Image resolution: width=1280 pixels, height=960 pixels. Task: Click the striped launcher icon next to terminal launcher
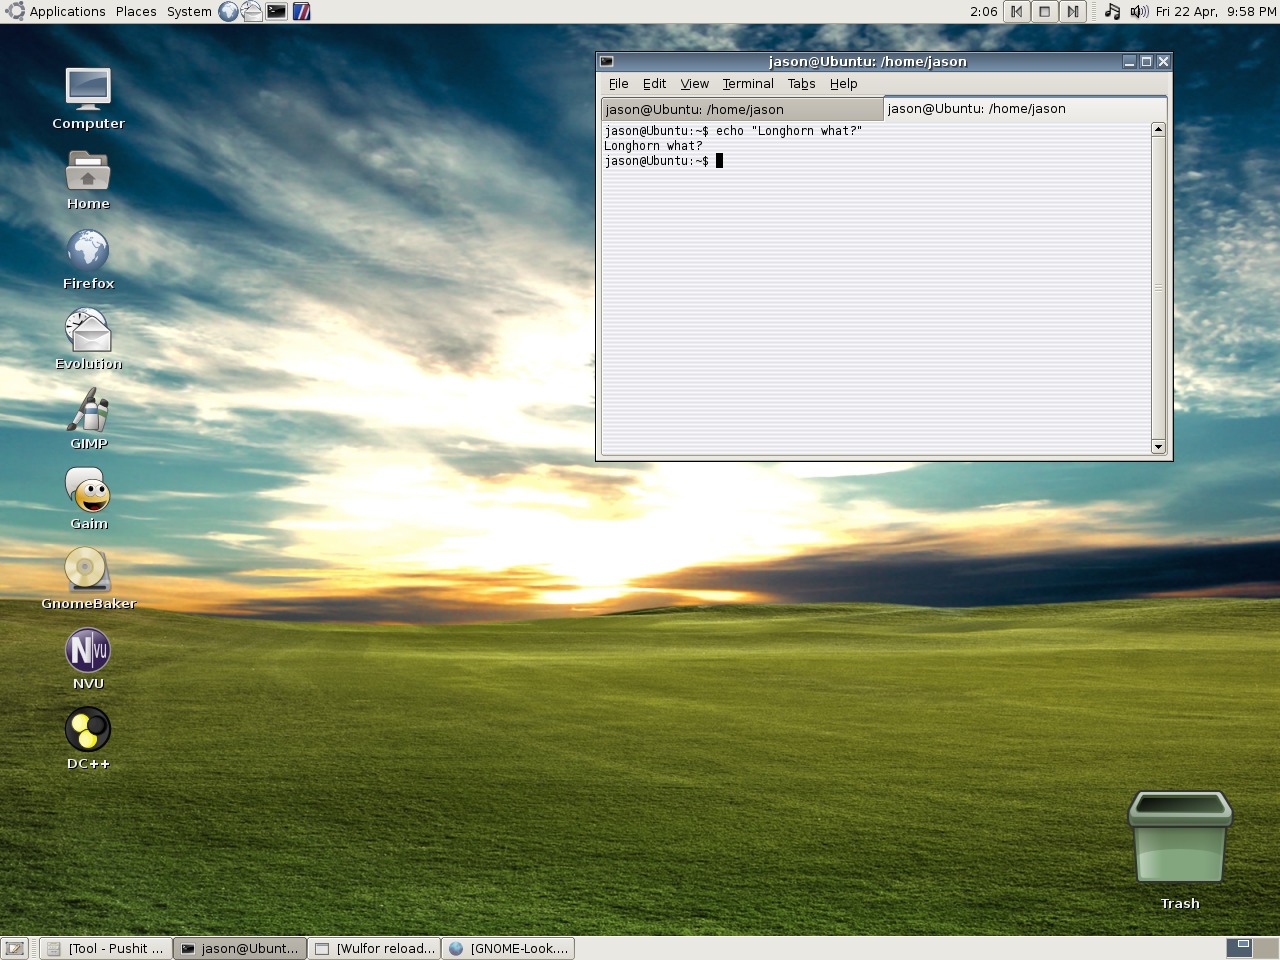point(301,12)
